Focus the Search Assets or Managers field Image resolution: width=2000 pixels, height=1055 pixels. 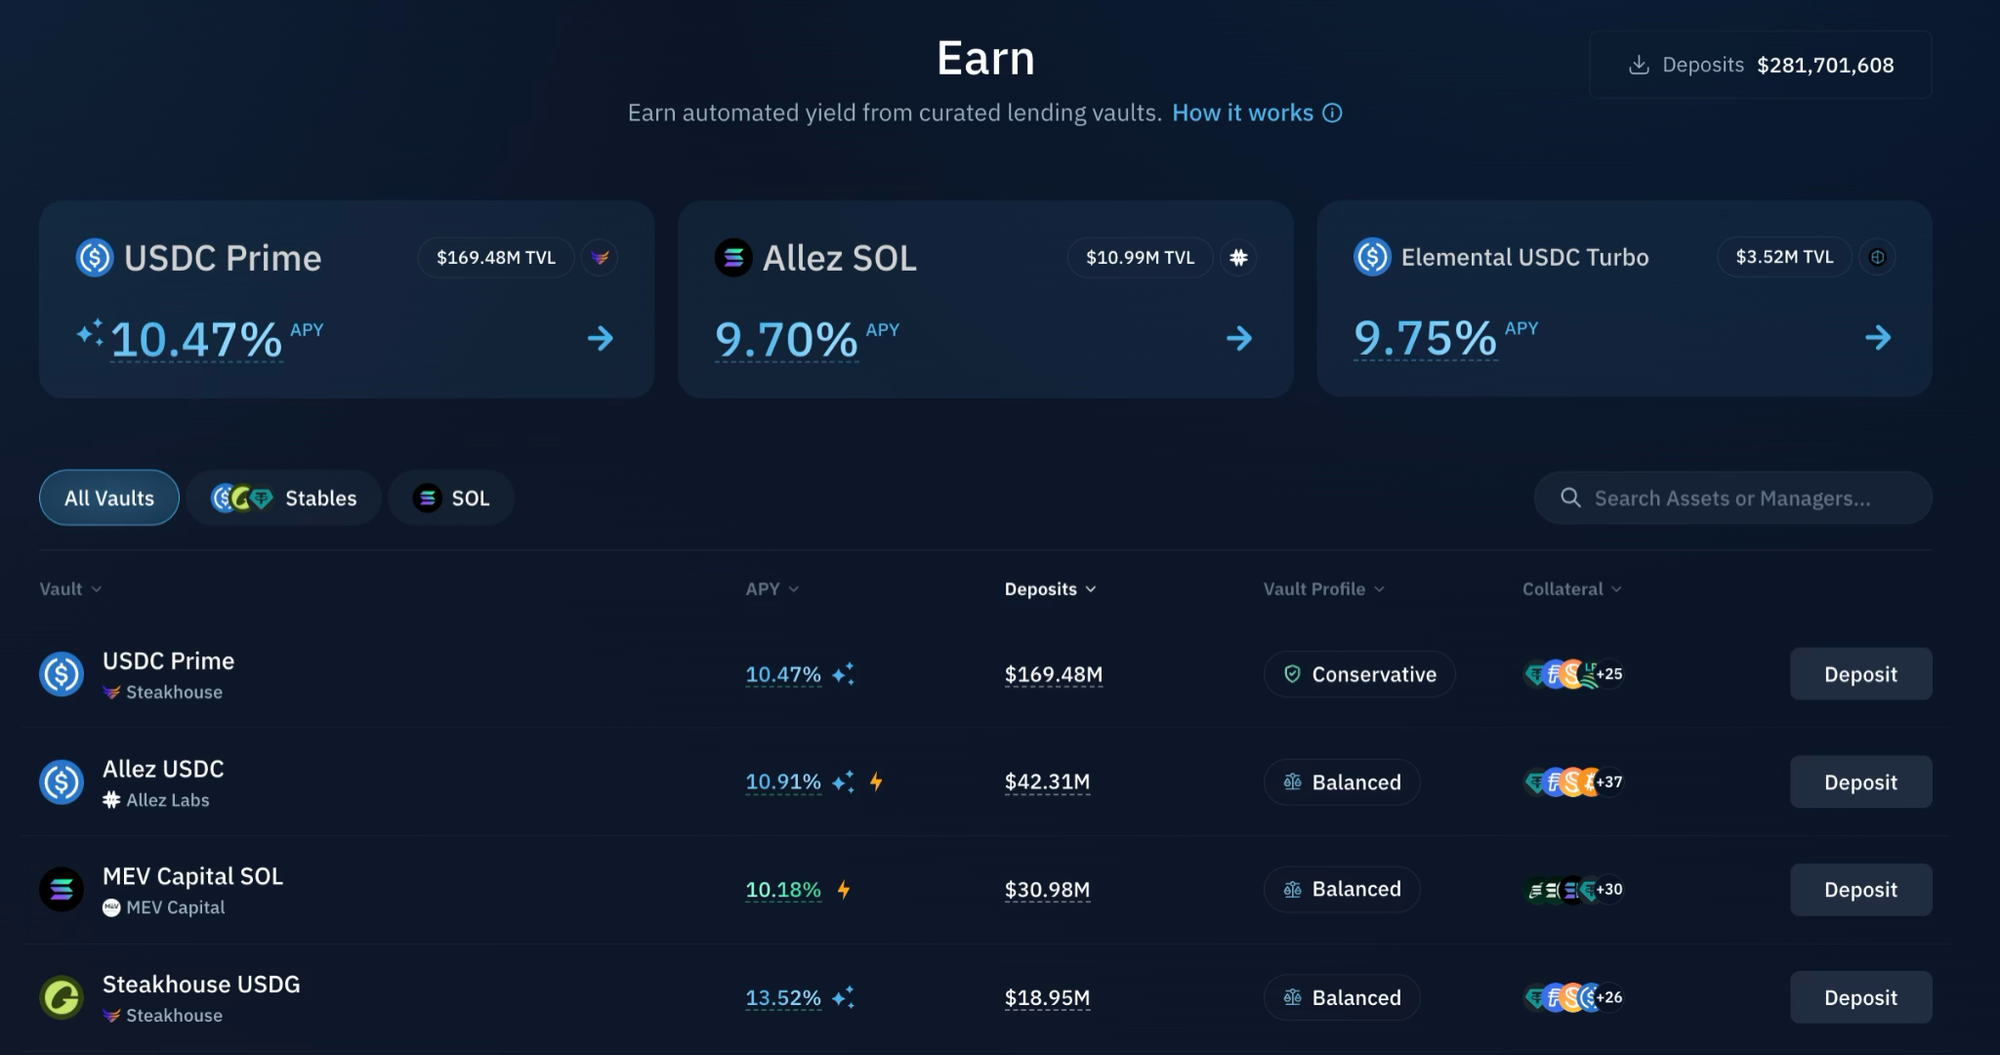(1732, 498)
